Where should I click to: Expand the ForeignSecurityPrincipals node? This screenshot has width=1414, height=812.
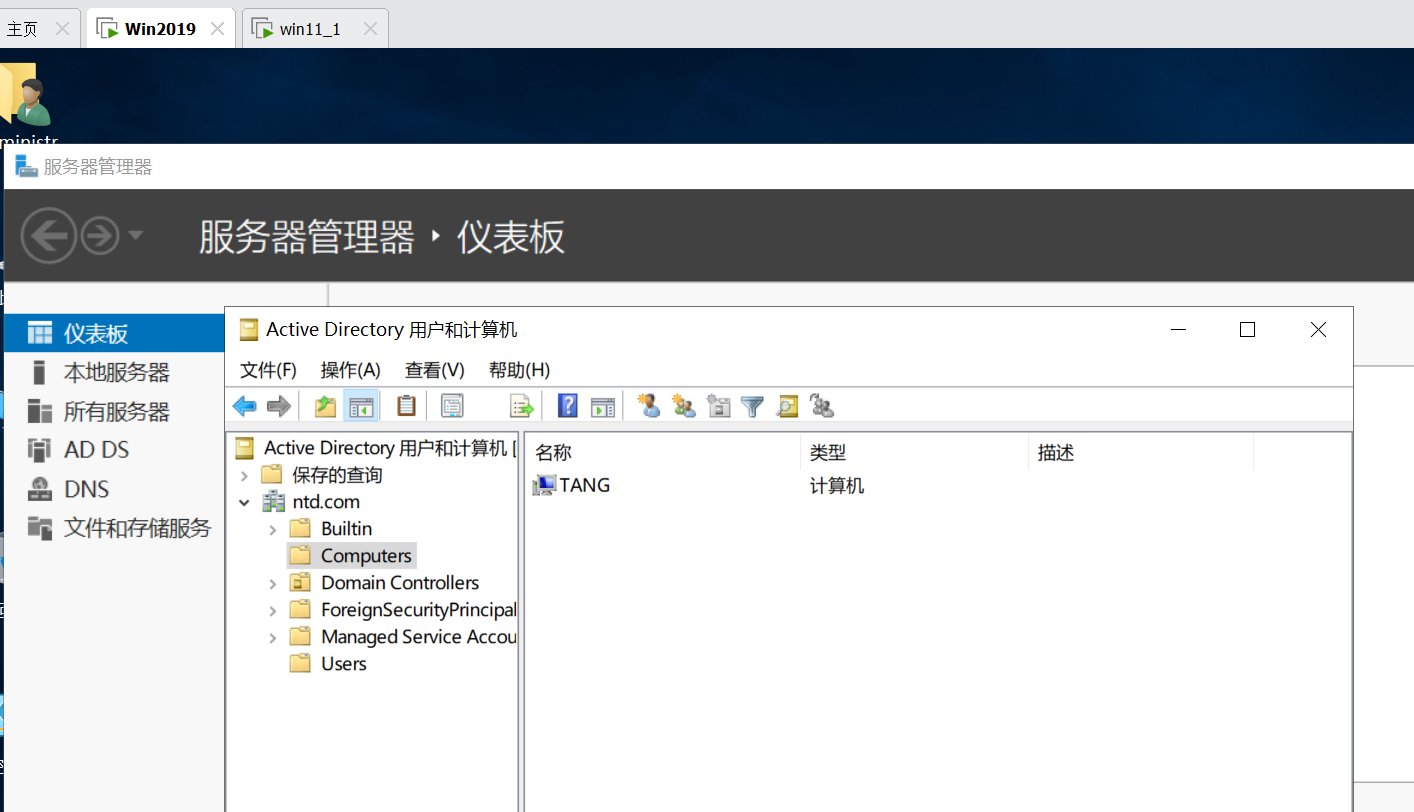tap(272, 610)
